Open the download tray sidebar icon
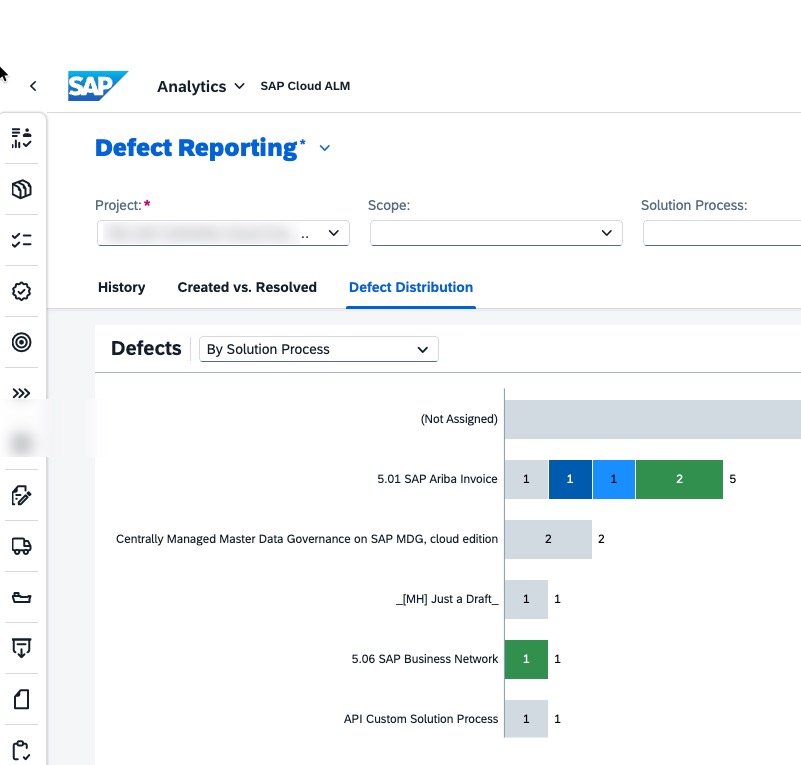Image resolution: width=801 pixels, height=765 pixels. tap(21, 648)
